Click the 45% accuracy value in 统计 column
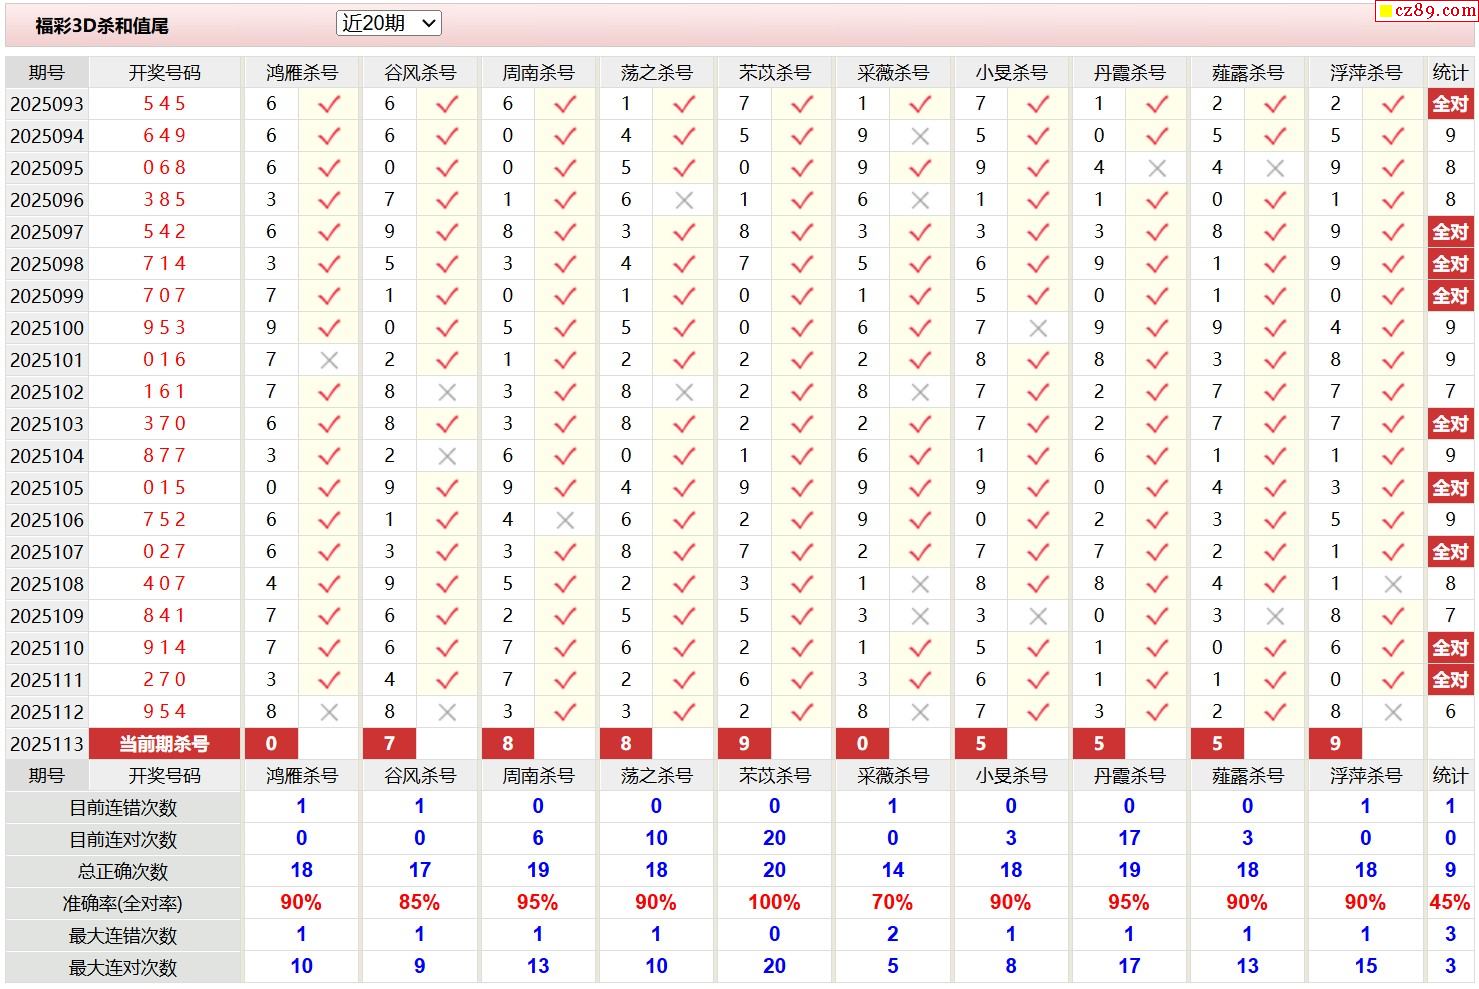This screenshot has width=1479, height=989. coord(1450,903)
